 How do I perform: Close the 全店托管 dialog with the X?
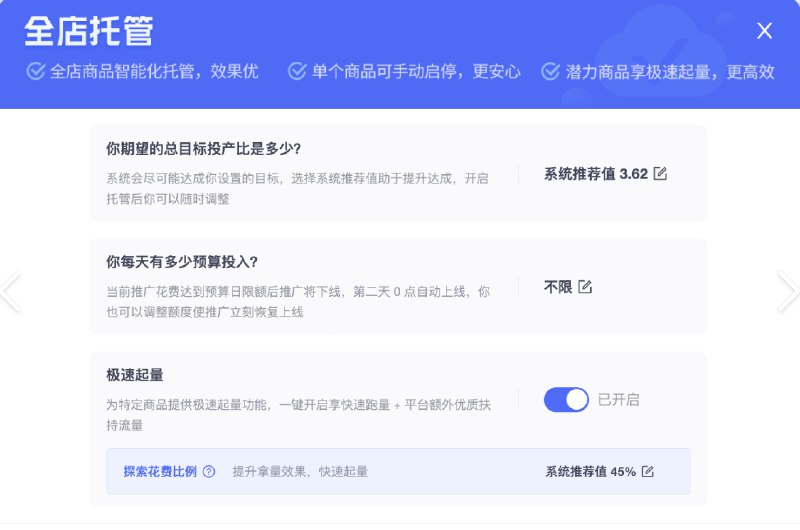coord(764,31)
